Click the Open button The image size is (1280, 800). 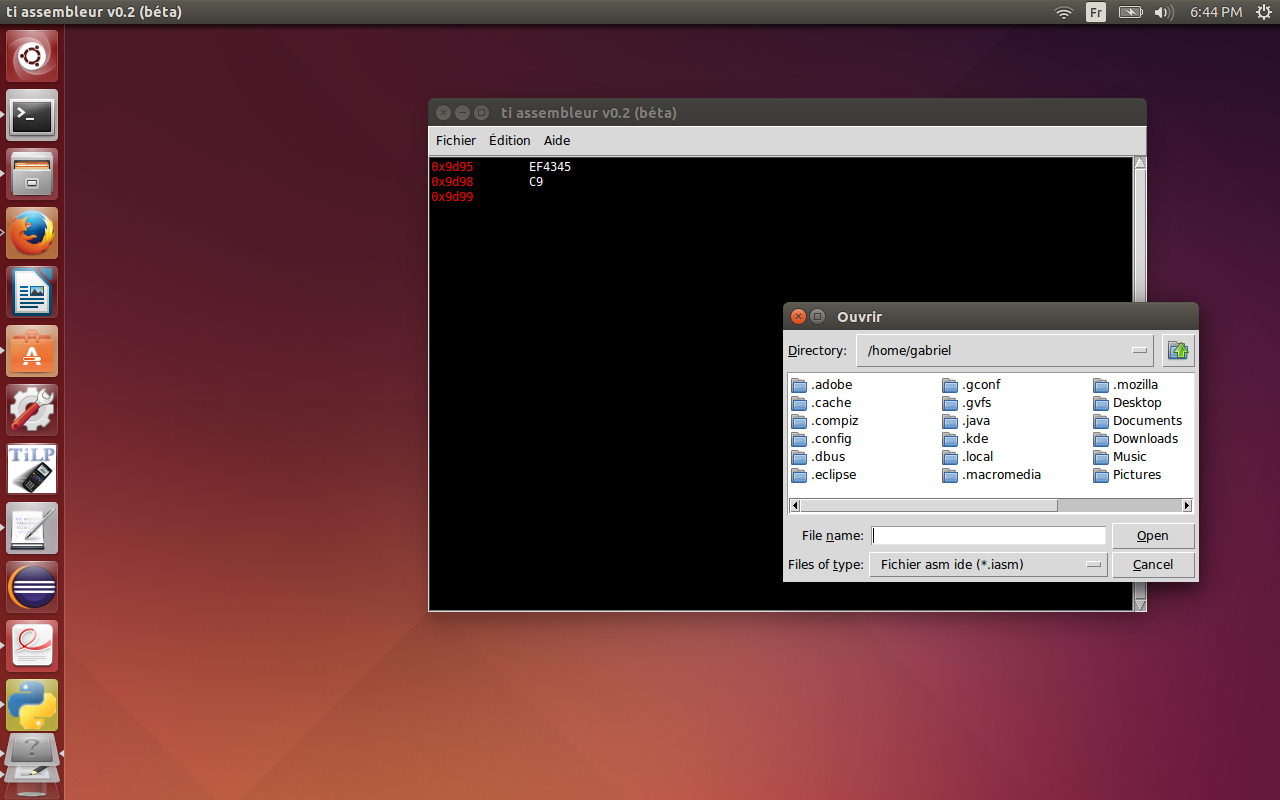pyautogui.click(x=1152, y=536)
